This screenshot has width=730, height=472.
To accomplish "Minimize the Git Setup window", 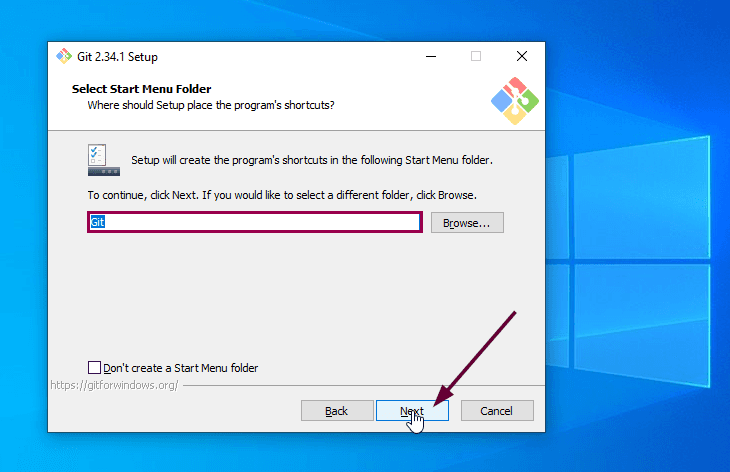I will point(431,56).
